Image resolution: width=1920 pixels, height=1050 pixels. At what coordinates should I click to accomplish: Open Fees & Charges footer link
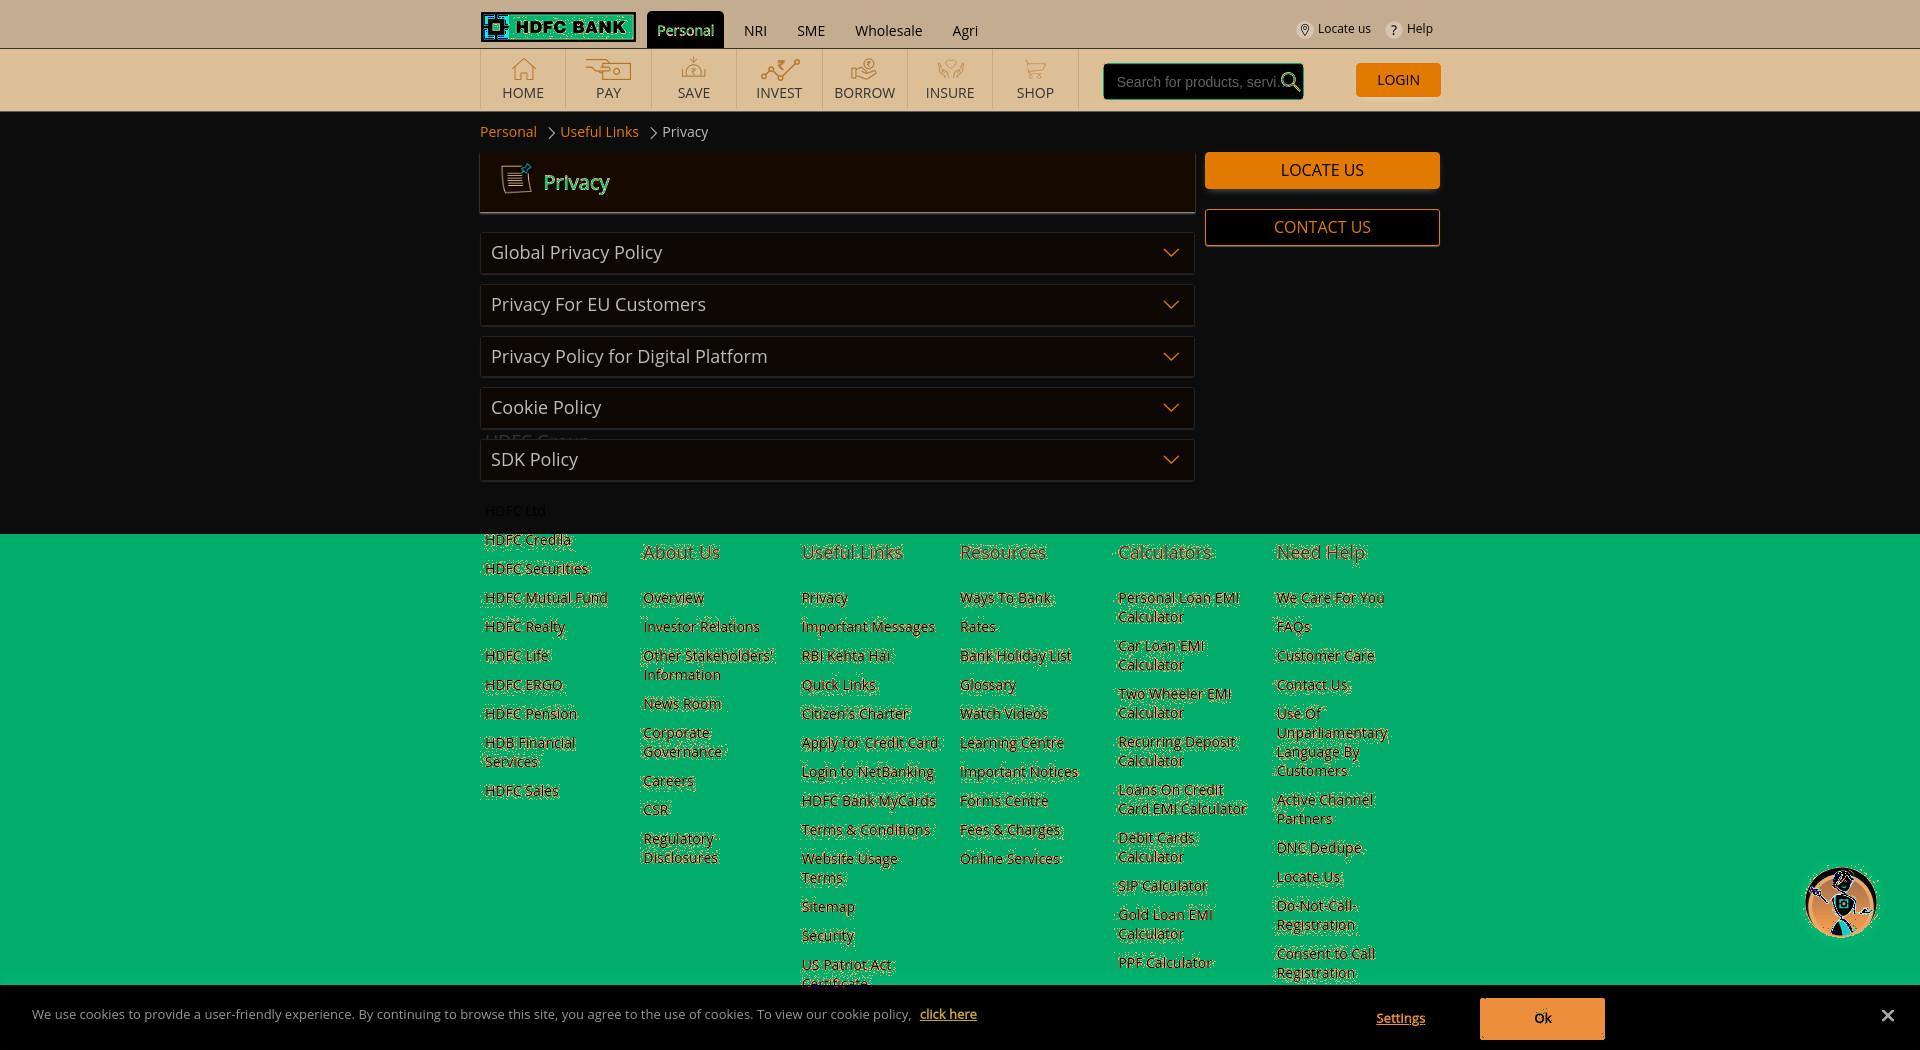click(x=1010, y=830)
